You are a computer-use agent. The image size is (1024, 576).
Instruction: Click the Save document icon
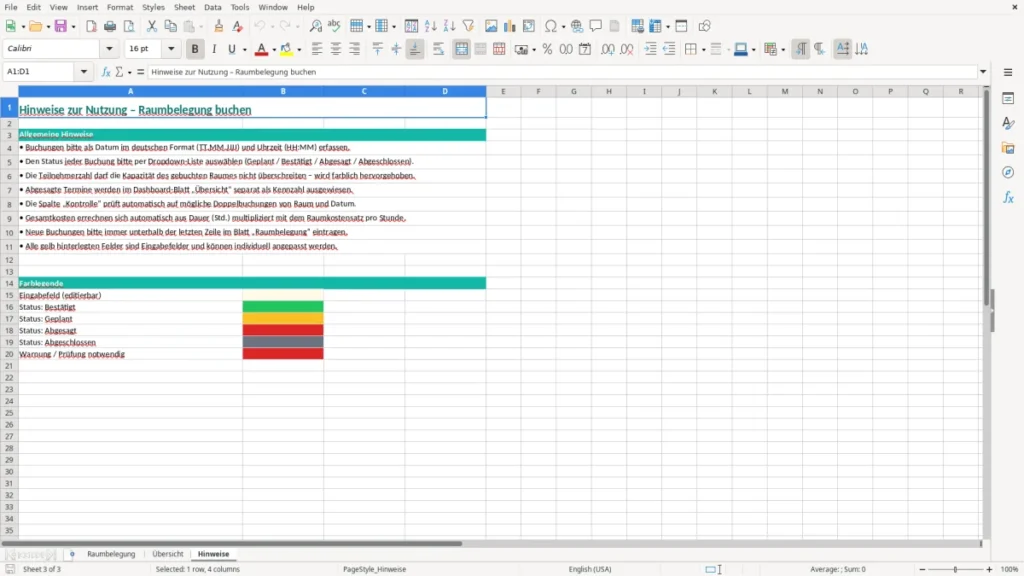coord(61,26)
